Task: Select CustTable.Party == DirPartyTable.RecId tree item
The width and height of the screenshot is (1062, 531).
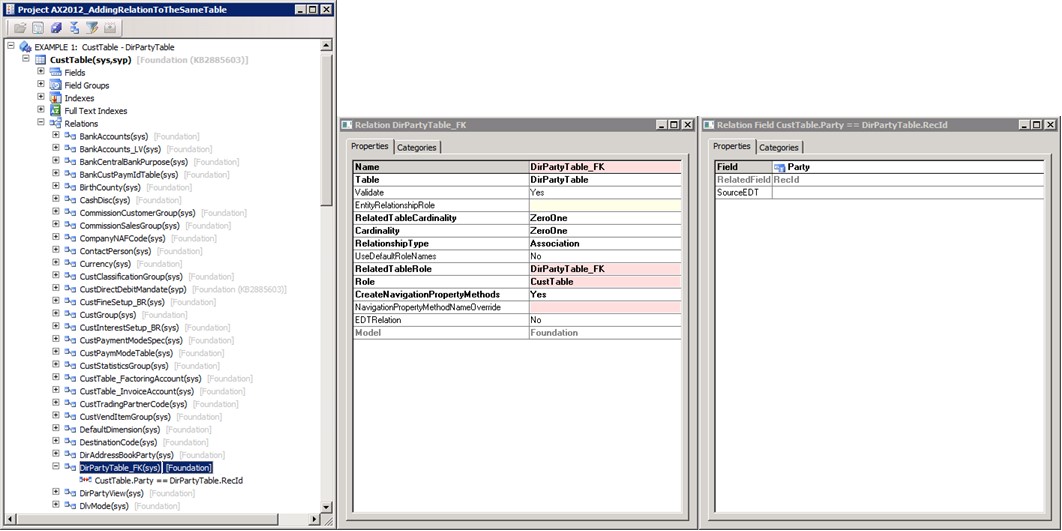Action: 168,481
